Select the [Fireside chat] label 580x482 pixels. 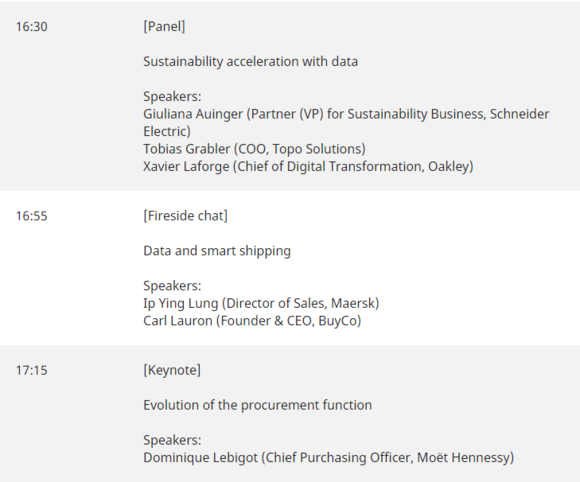[x=185, y=216]
